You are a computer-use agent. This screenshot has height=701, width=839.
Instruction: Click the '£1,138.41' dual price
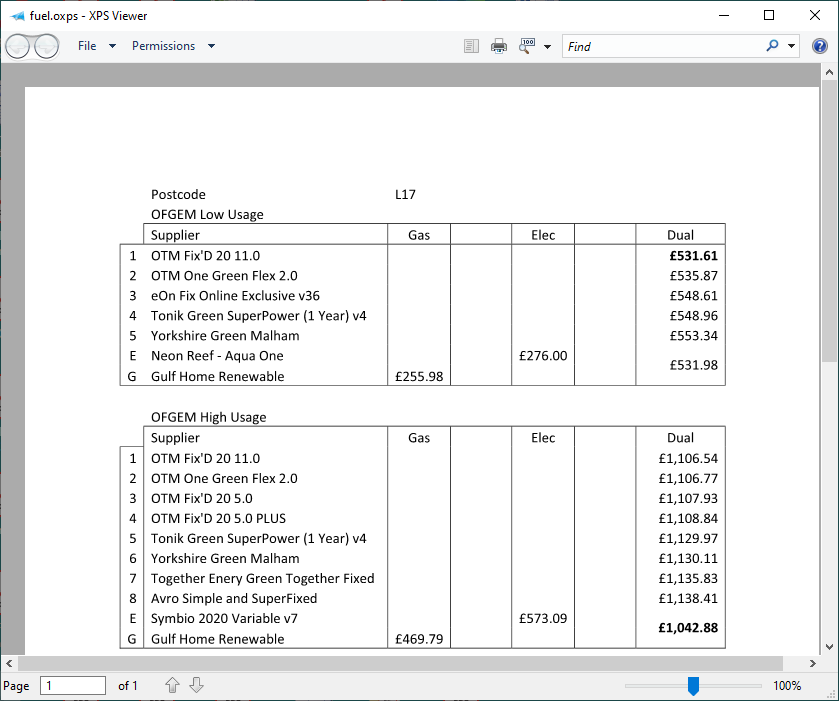pos(688,598)
